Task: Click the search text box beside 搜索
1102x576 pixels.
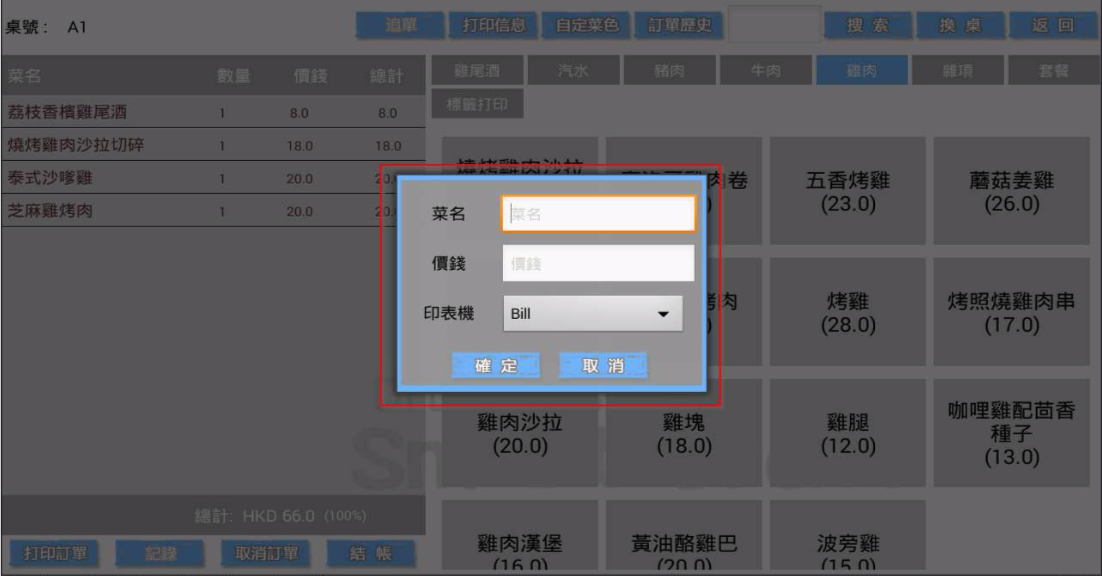Action: 774,25
